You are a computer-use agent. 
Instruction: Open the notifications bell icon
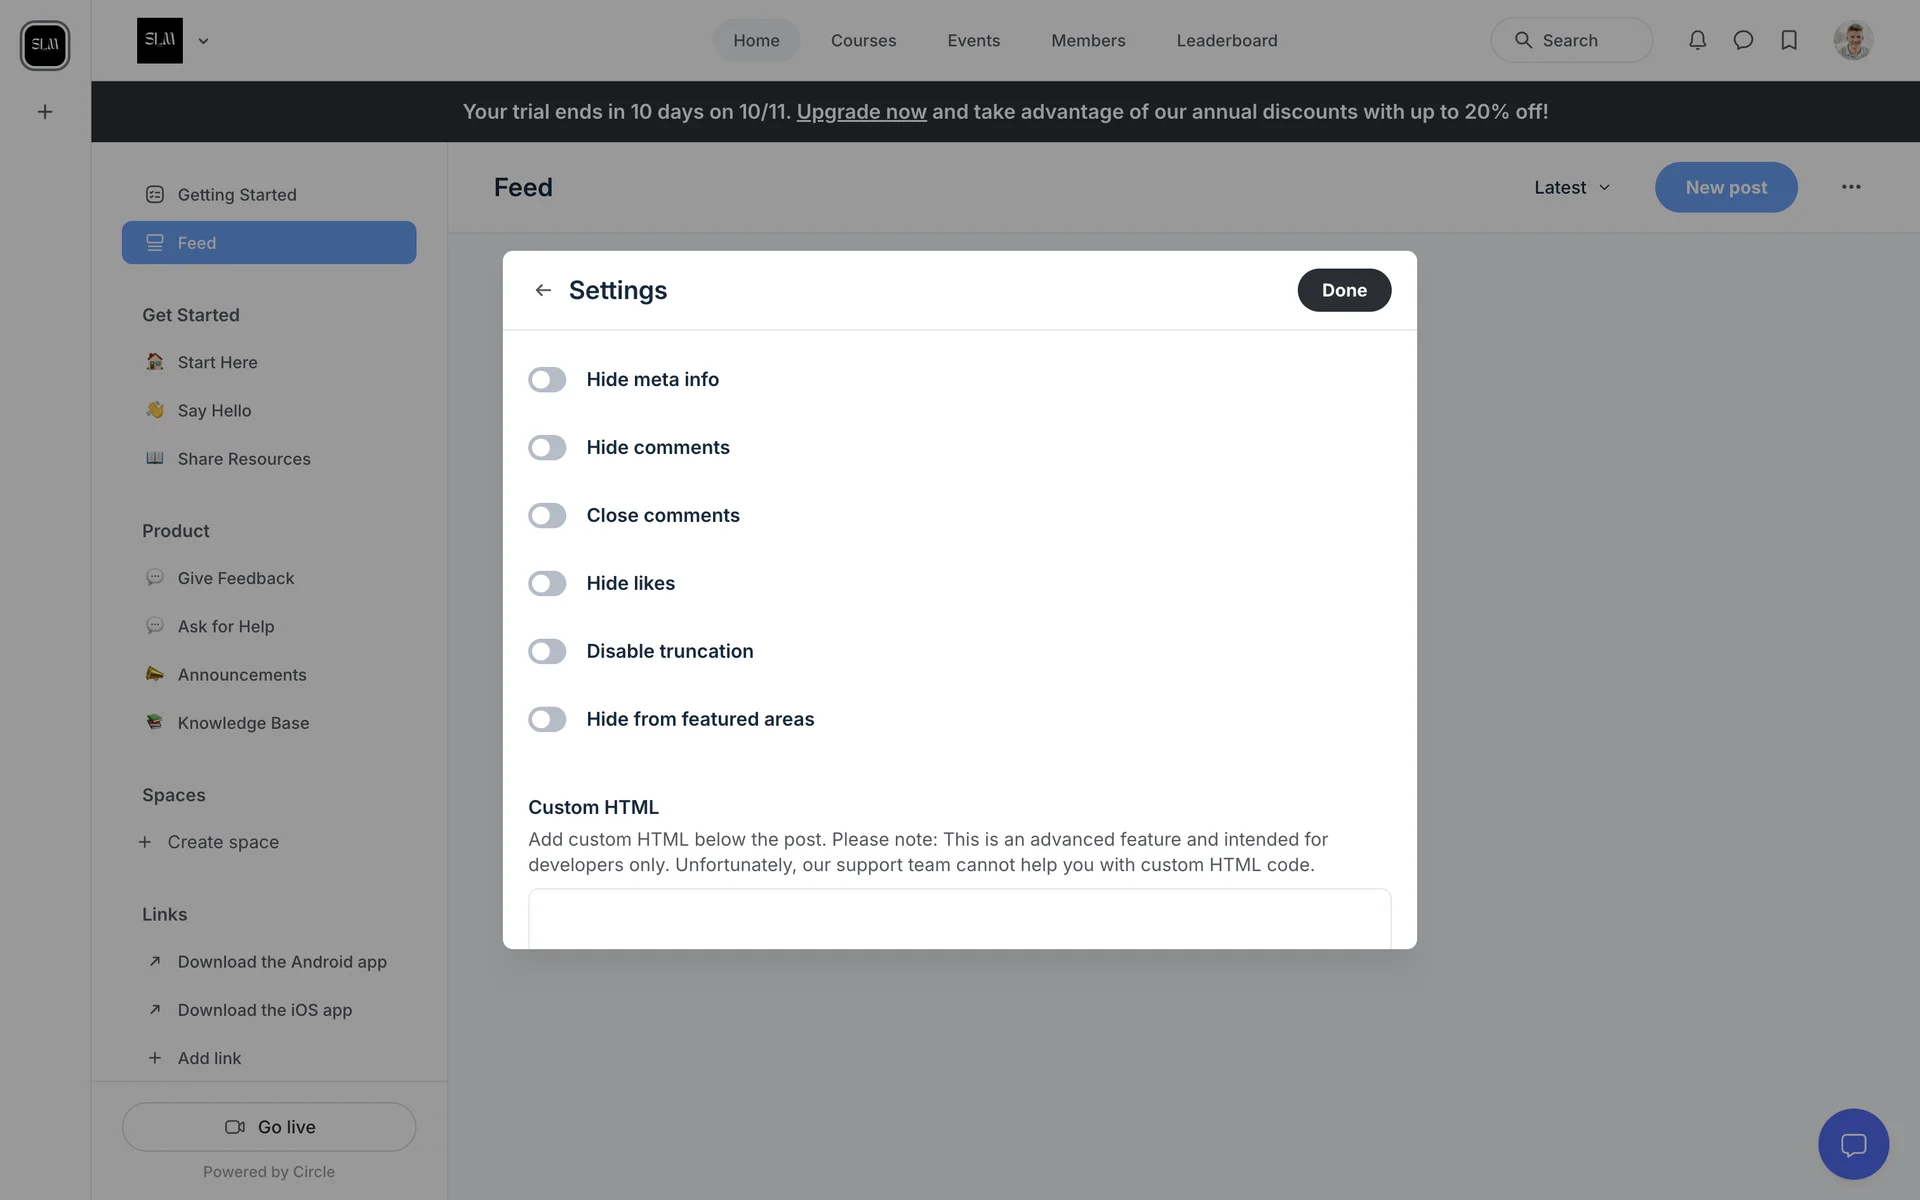coord(1697,40)
